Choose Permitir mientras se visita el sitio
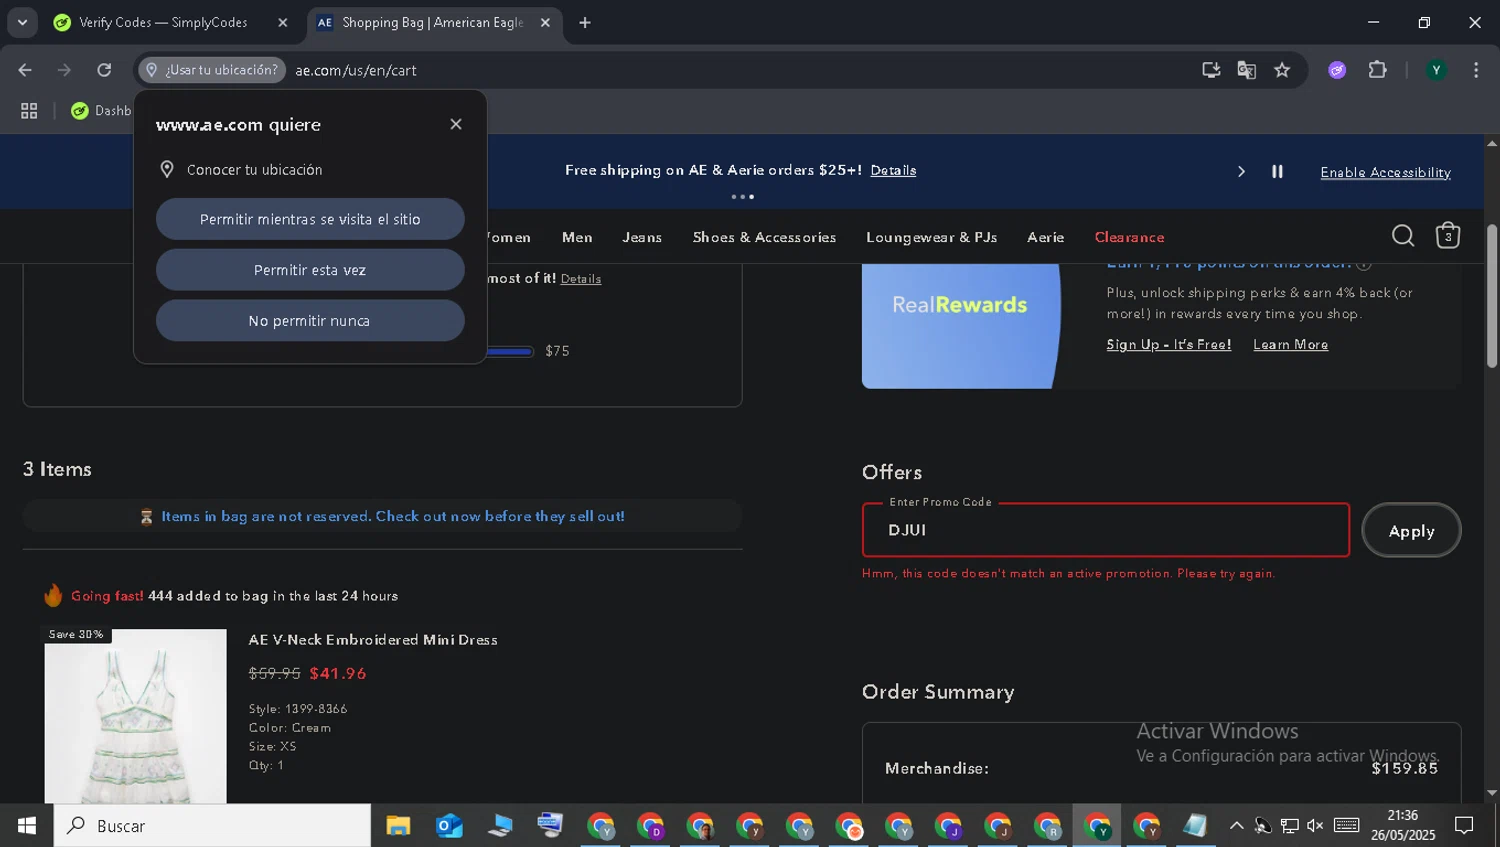Screen dimensions: 1500x847 (x=310, y=219)
